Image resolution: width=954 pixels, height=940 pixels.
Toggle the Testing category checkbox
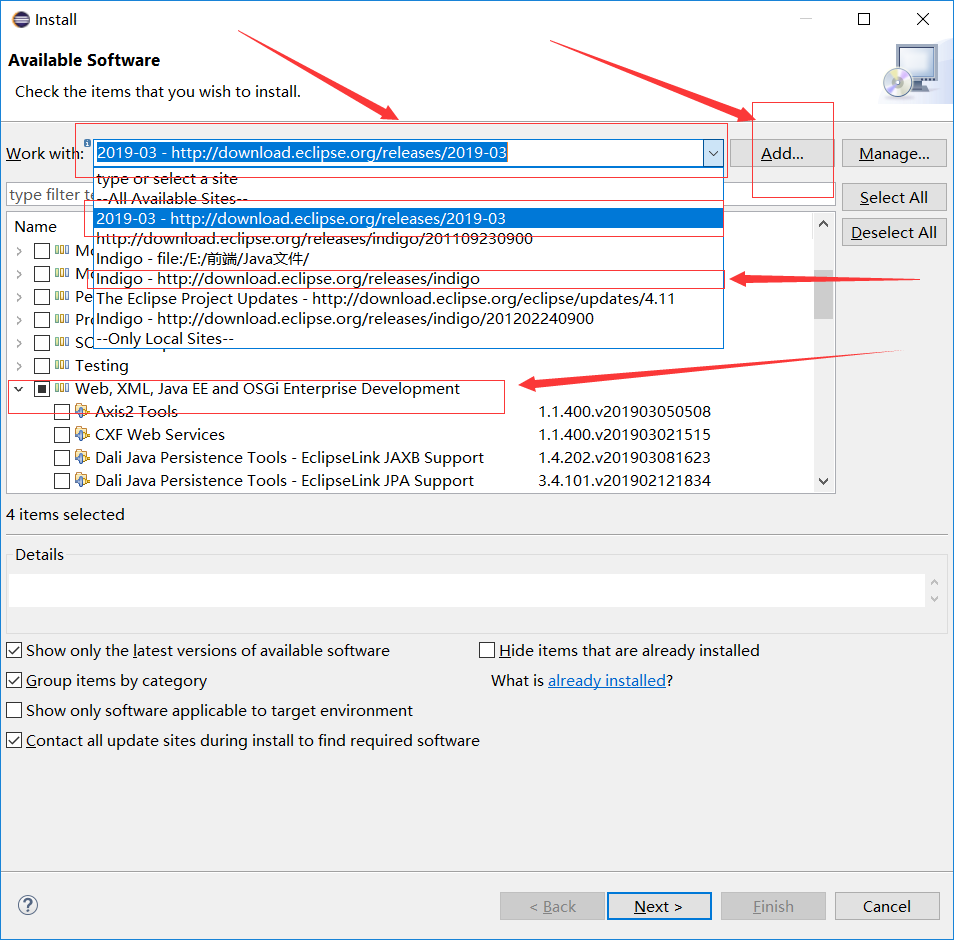42,366
